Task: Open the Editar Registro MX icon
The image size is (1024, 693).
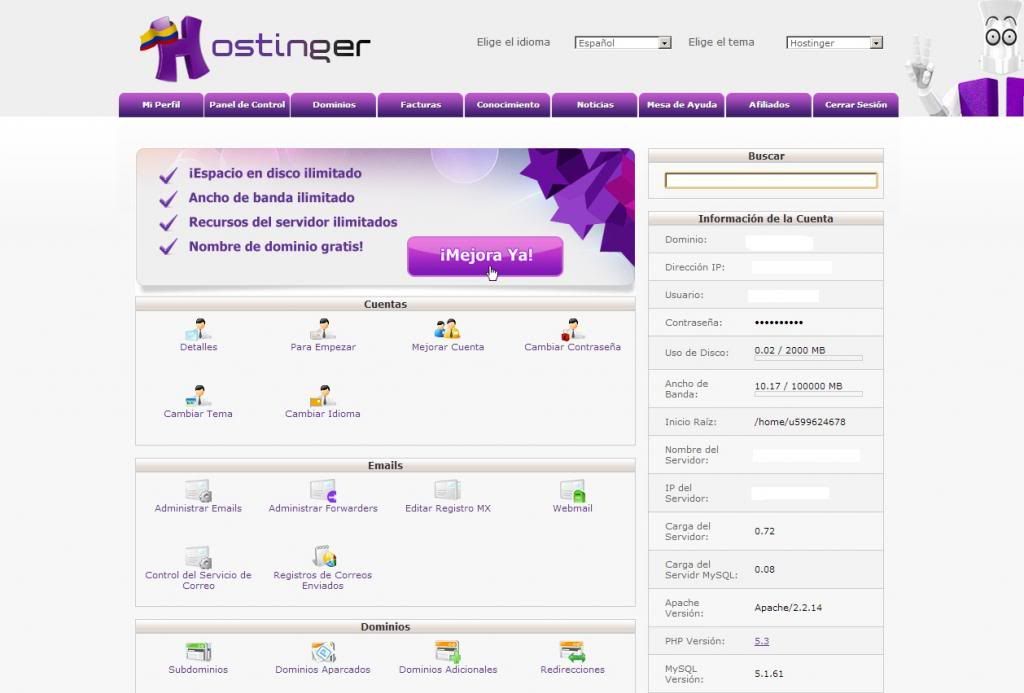Action: 447,491
